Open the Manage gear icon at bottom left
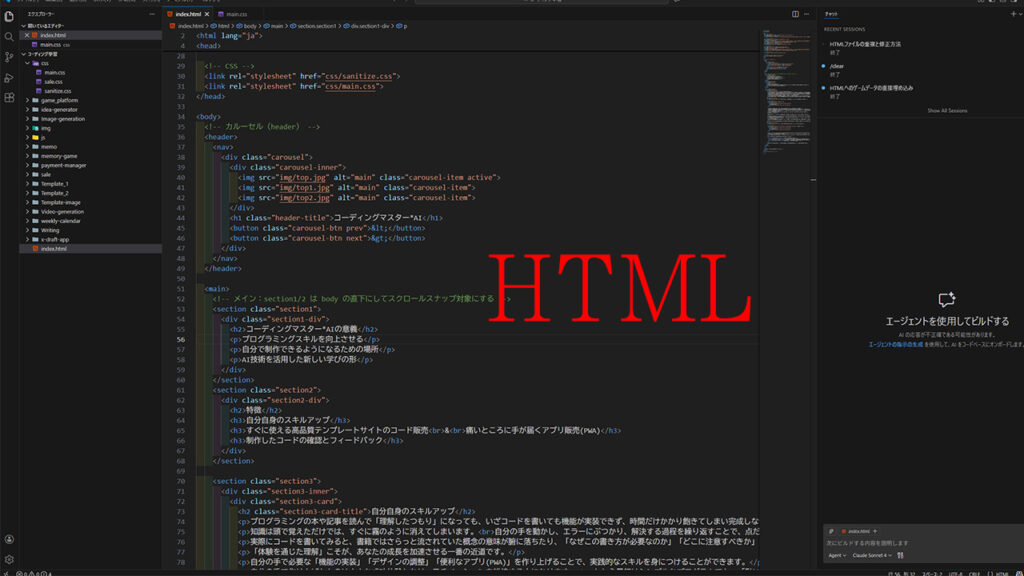The image size is (1024, 576). (9, 559)
